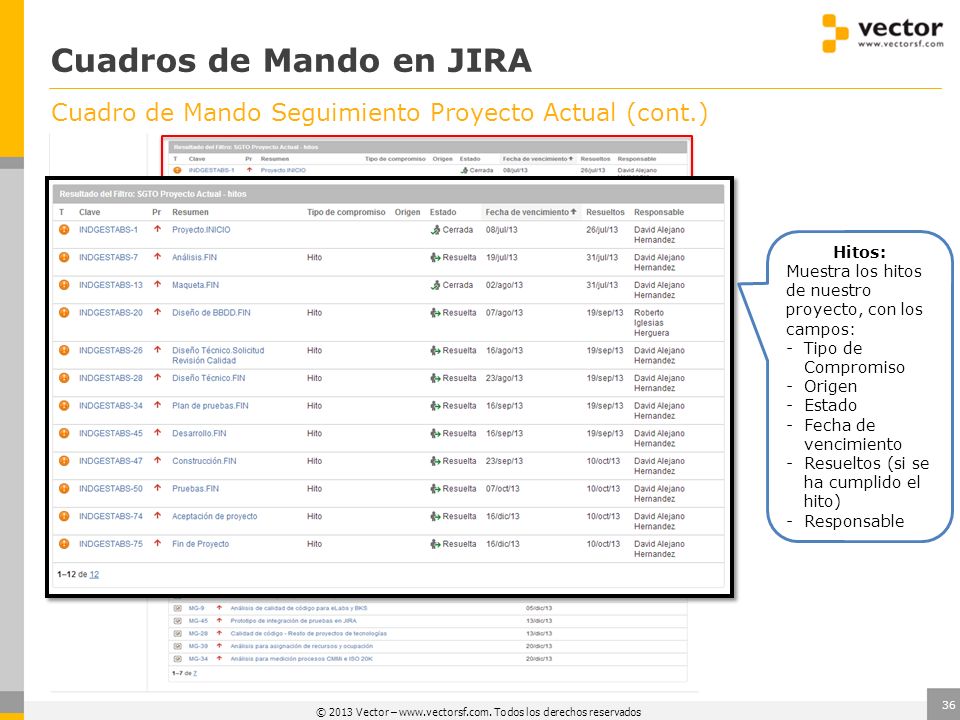960x720 pixels.
Task: Open the Proyecto.INICIO summary link
Action: (201, 230)
